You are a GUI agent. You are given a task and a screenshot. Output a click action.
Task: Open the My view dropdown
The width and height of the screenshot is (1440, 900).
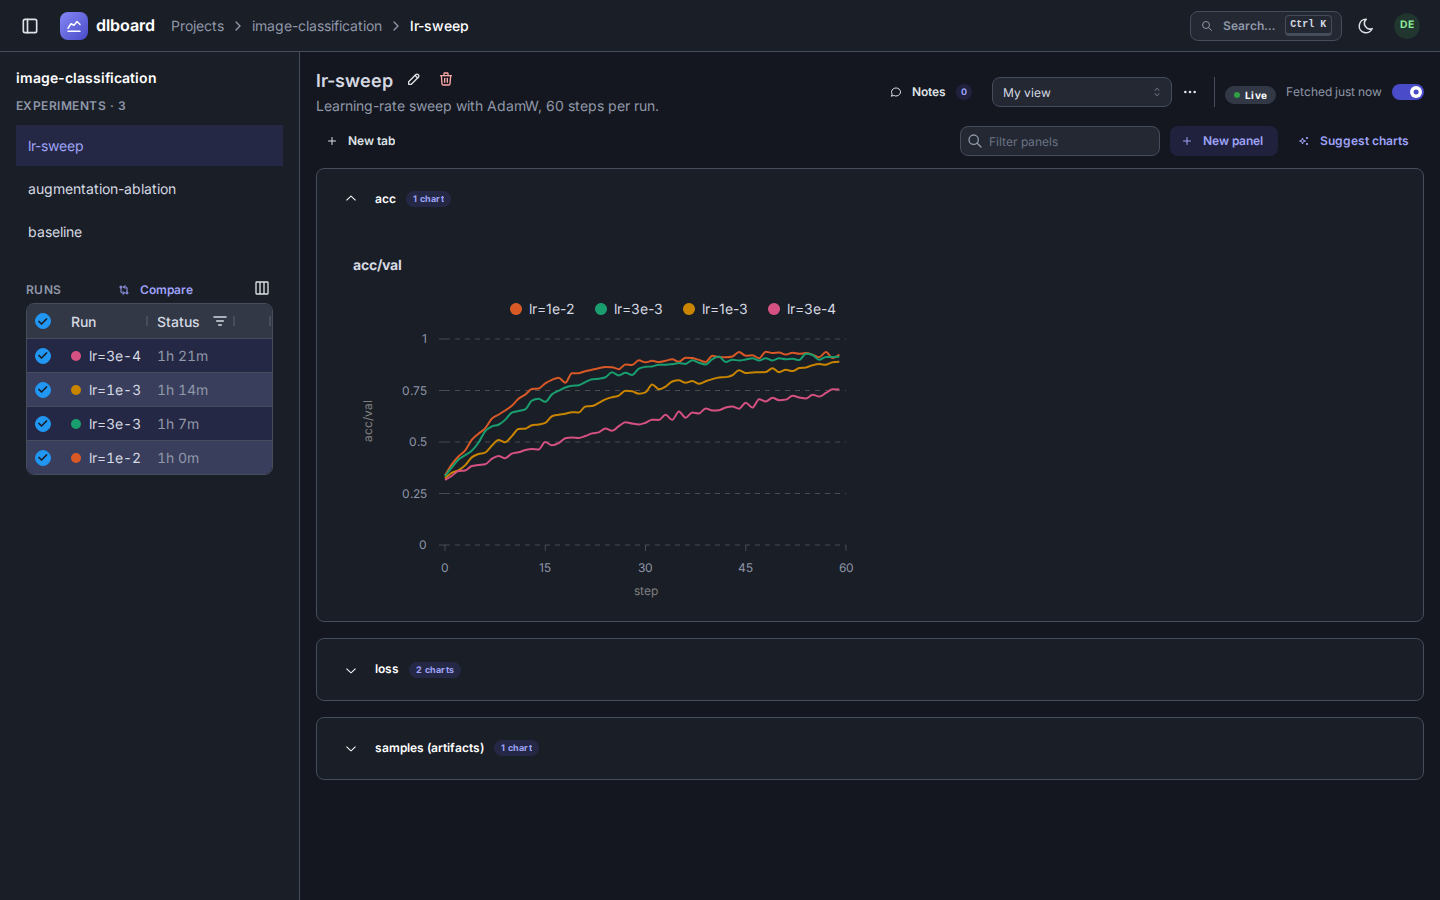(1081, 92)
